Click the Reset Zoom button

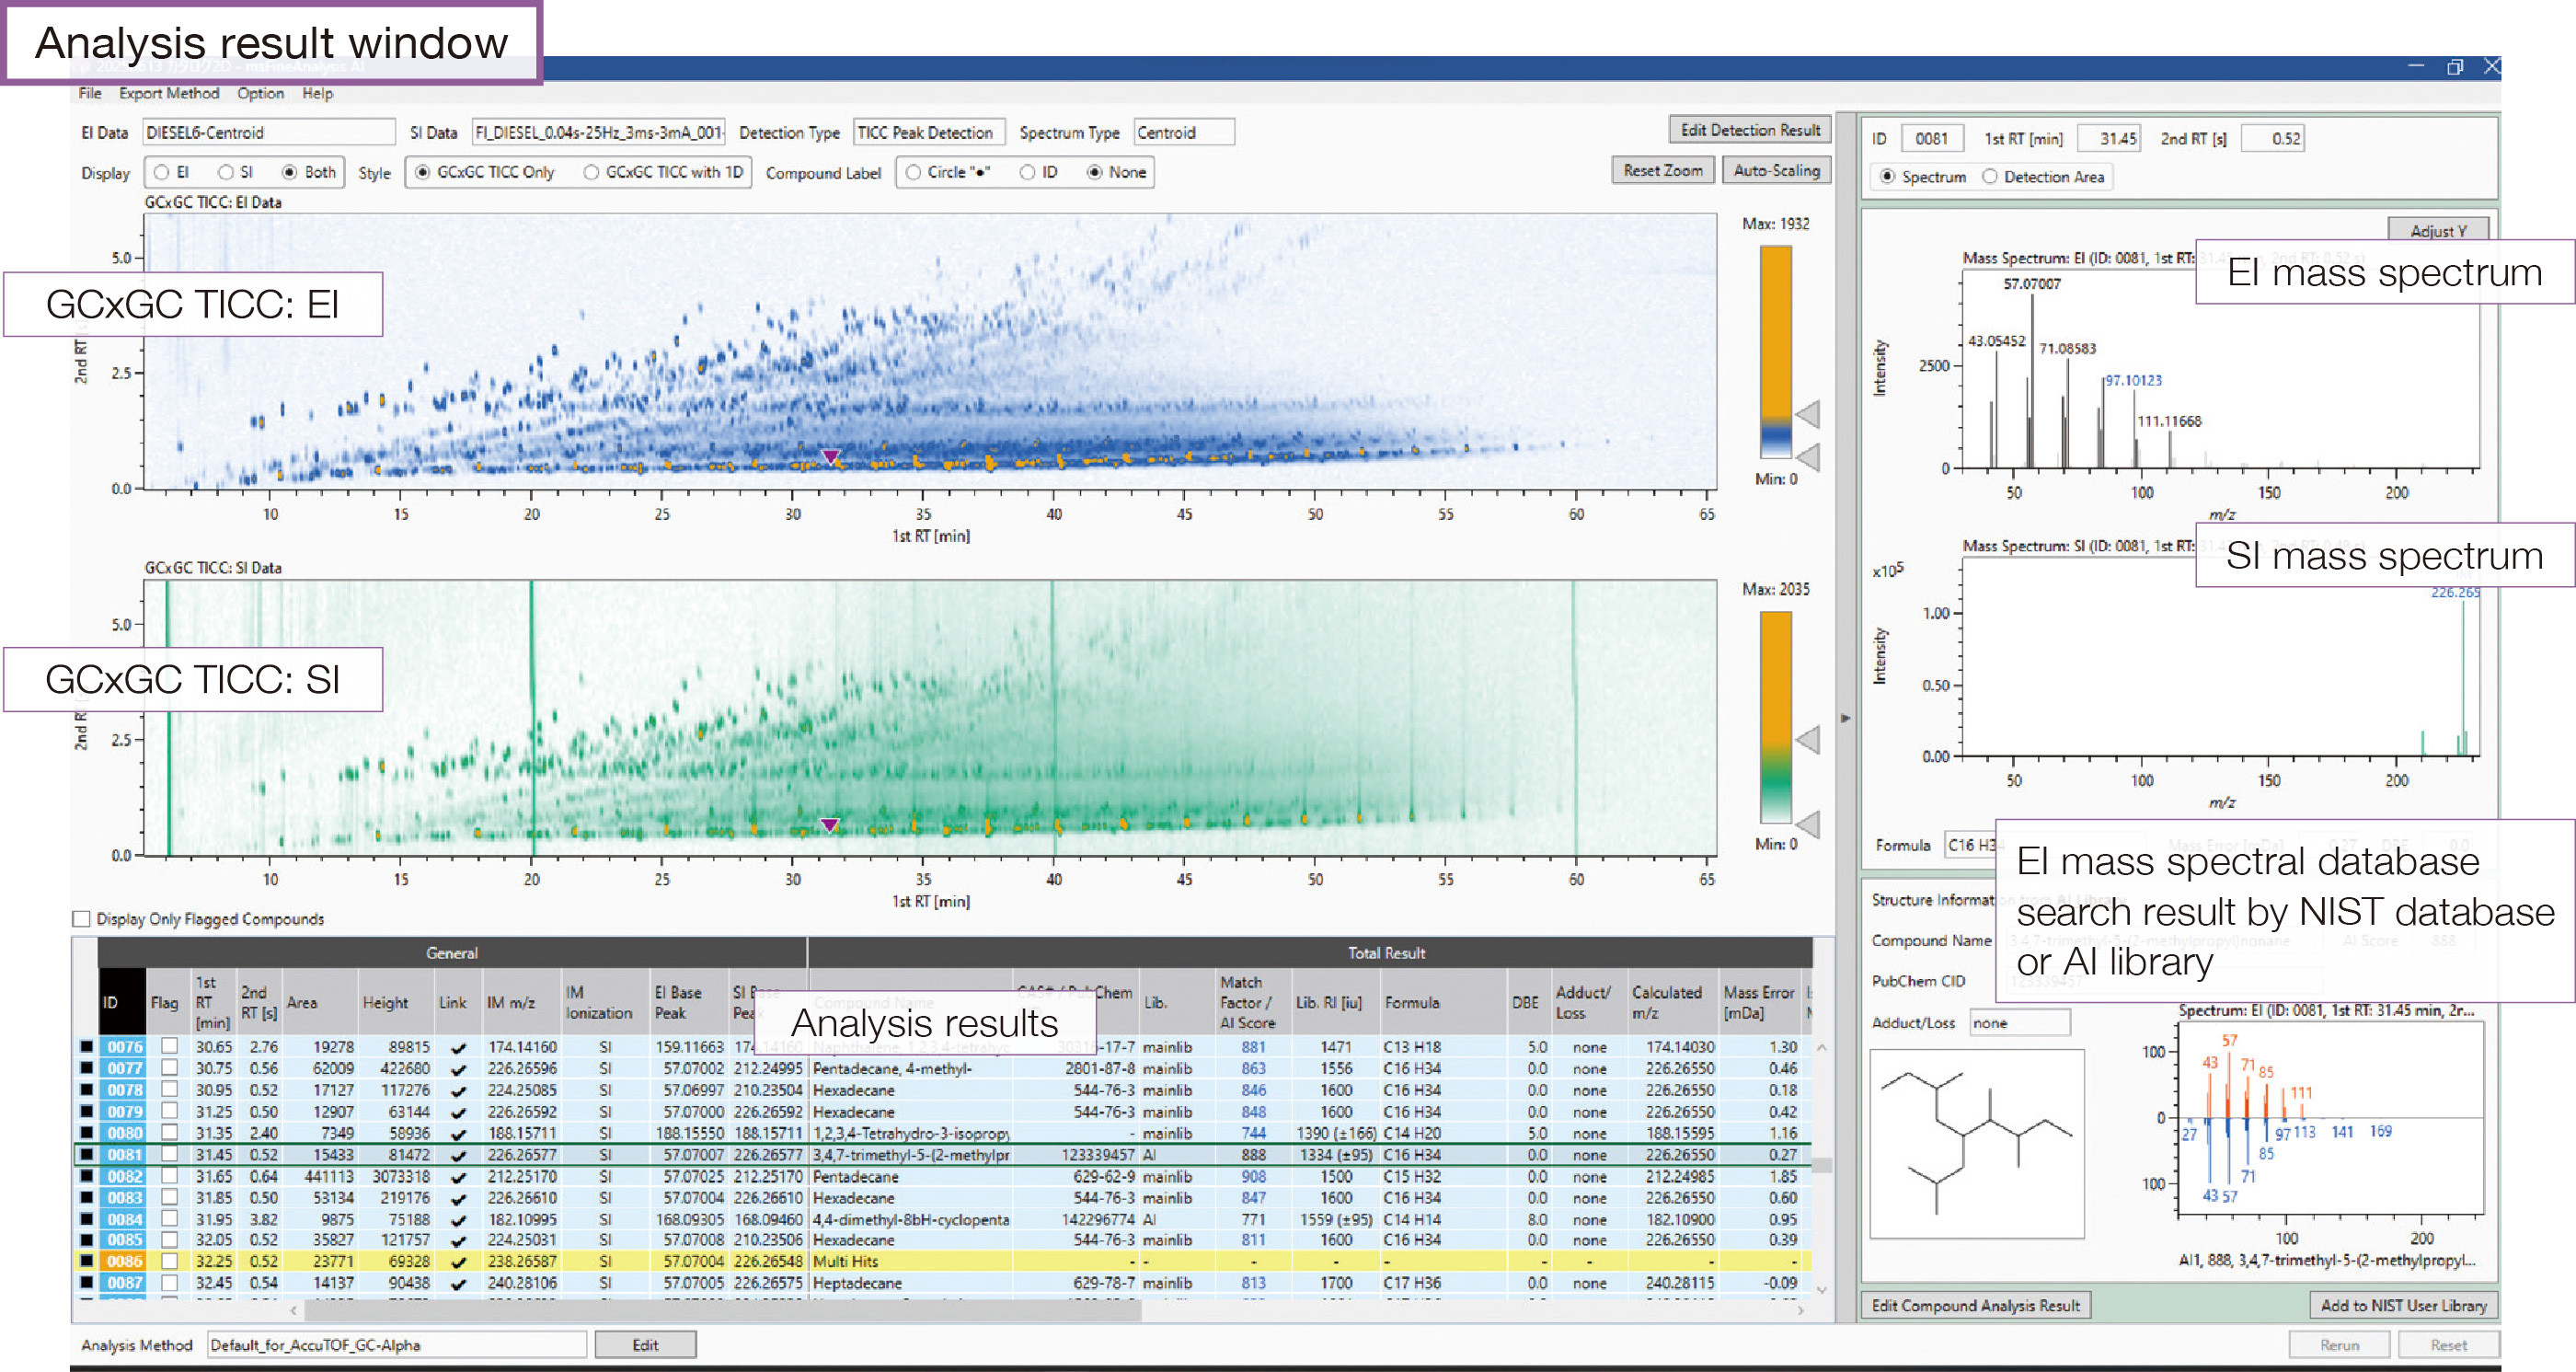[1662, 170]
